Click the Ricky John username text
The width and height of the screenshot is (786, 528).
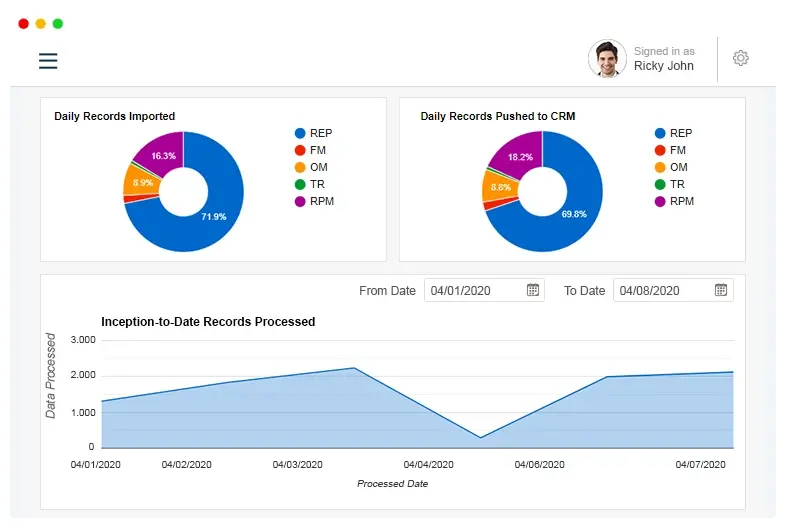664,67
